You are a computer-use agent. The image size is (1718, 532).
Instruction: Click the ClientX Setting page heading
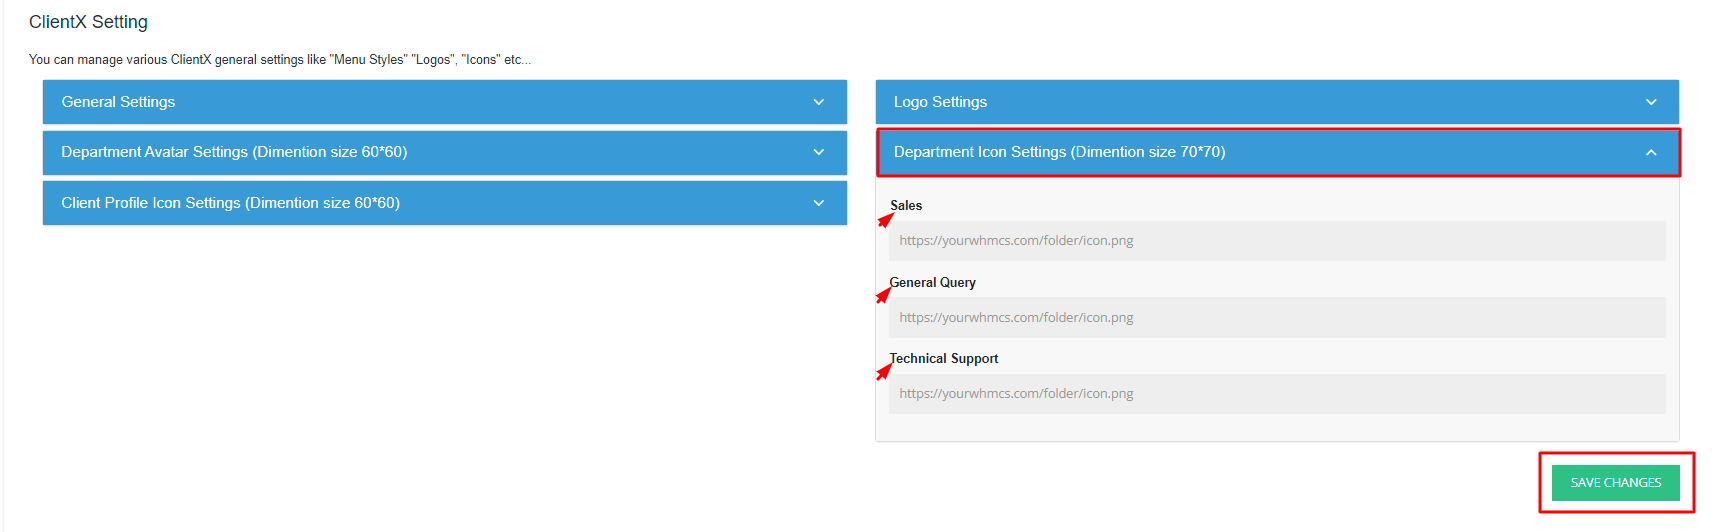pos(88,22)
